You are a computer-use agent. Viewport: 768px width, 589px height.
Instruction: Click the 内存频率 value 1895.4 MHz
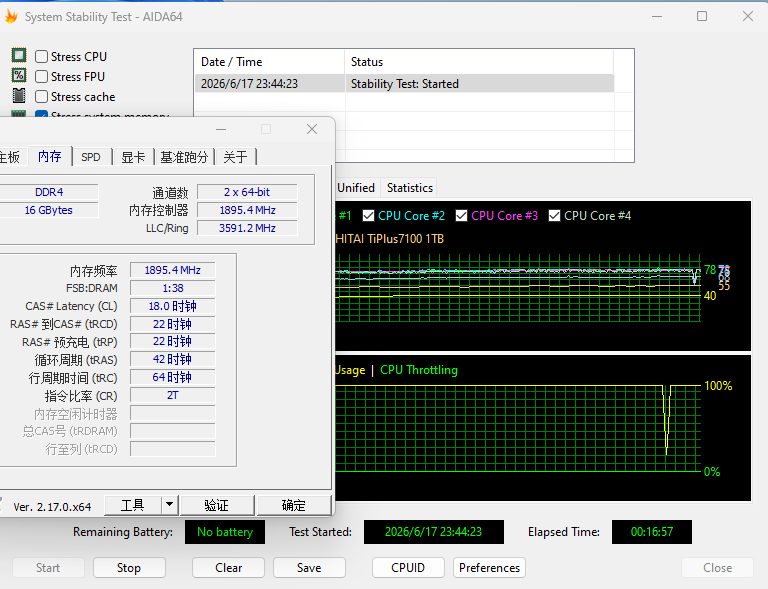coord(172,270)
